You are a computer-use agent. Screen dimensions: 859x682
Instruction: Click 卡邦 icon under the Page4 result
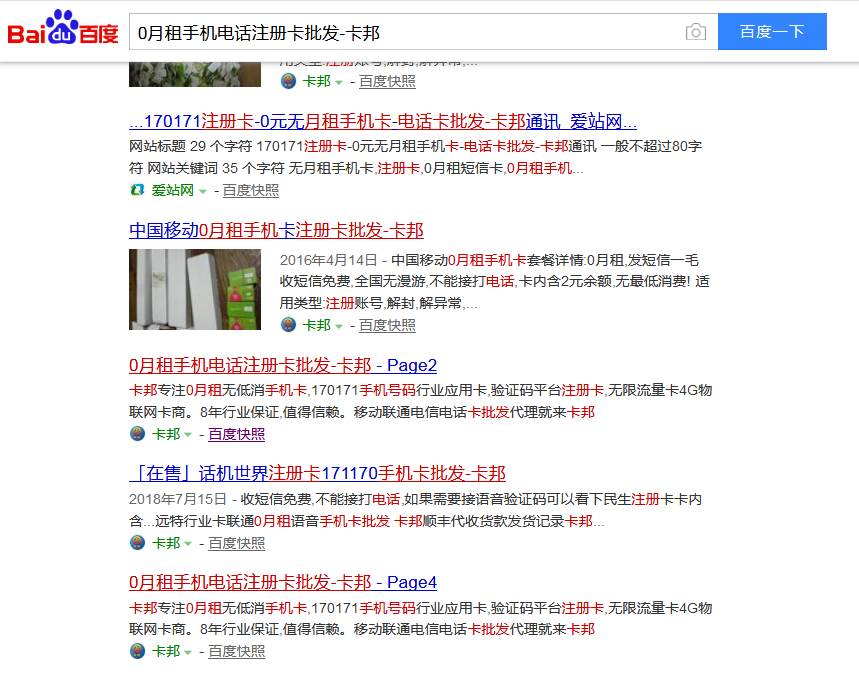pos(137,651)
